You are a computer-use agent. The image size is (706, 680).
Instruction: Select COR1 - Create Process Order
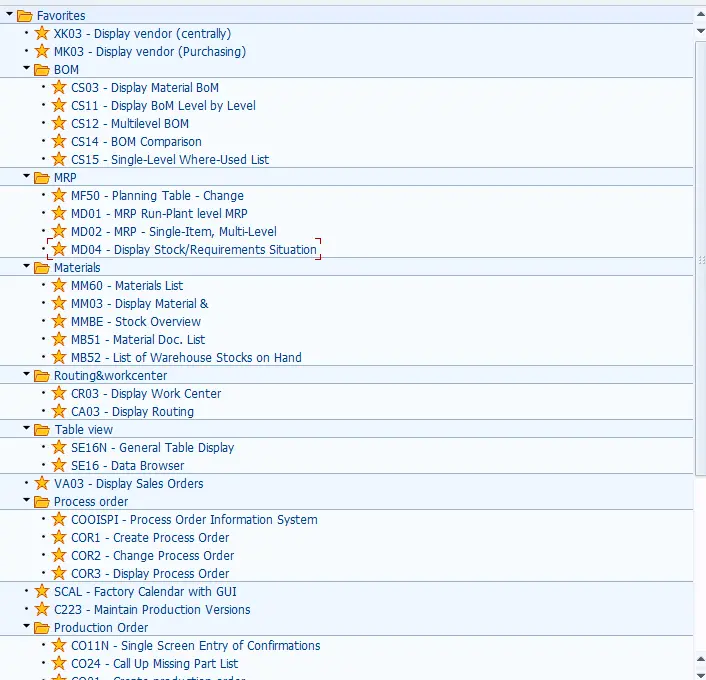point(149,537)
